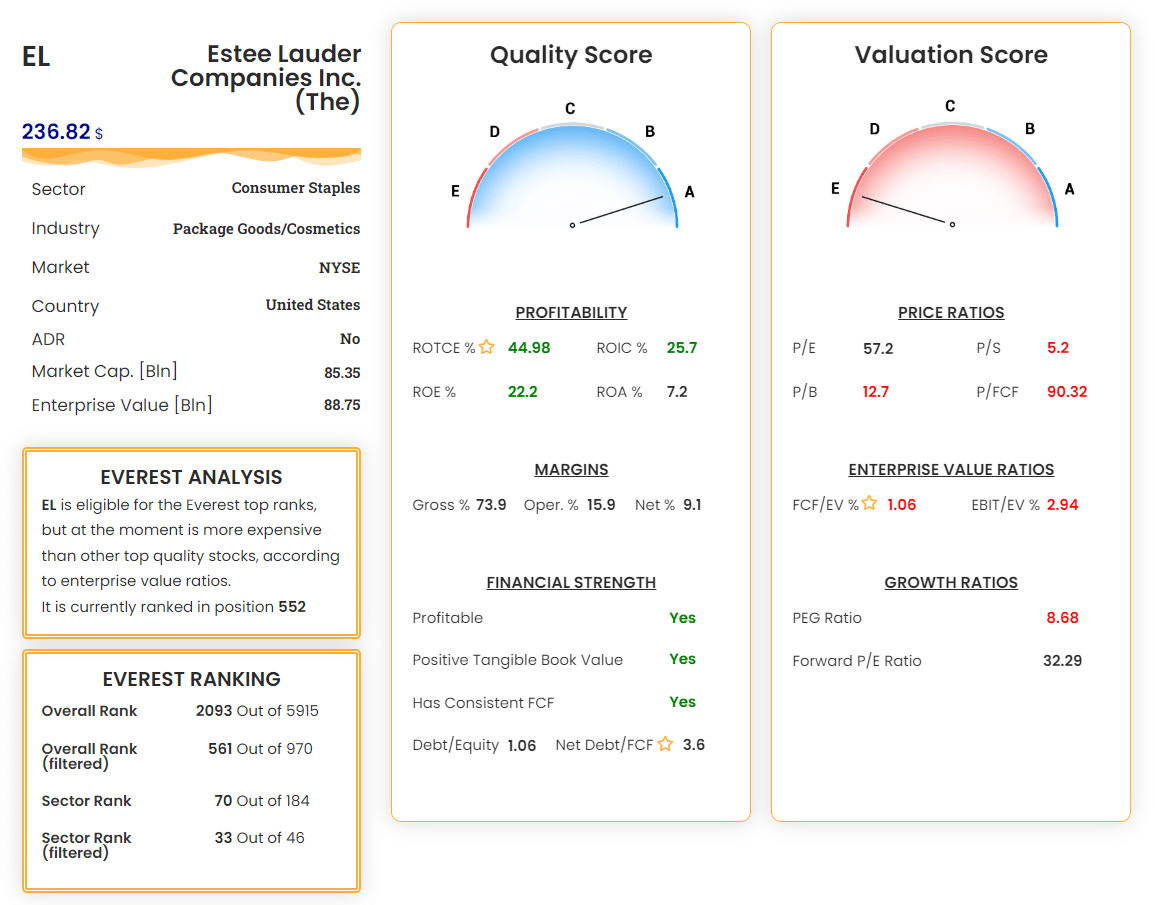Click grade letter E on Valuation Score gauge

(835, 189)
